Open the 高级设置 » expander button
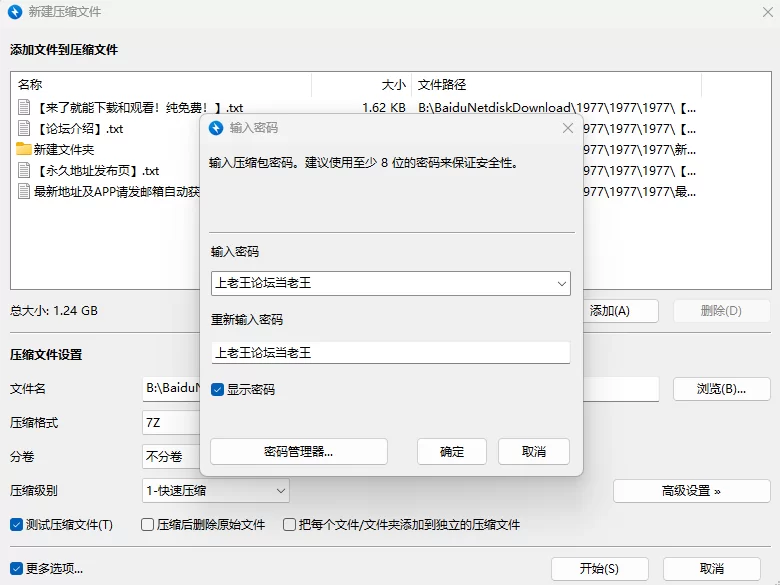780x585 pixels. pyautogui.click(x=691, y=490)
